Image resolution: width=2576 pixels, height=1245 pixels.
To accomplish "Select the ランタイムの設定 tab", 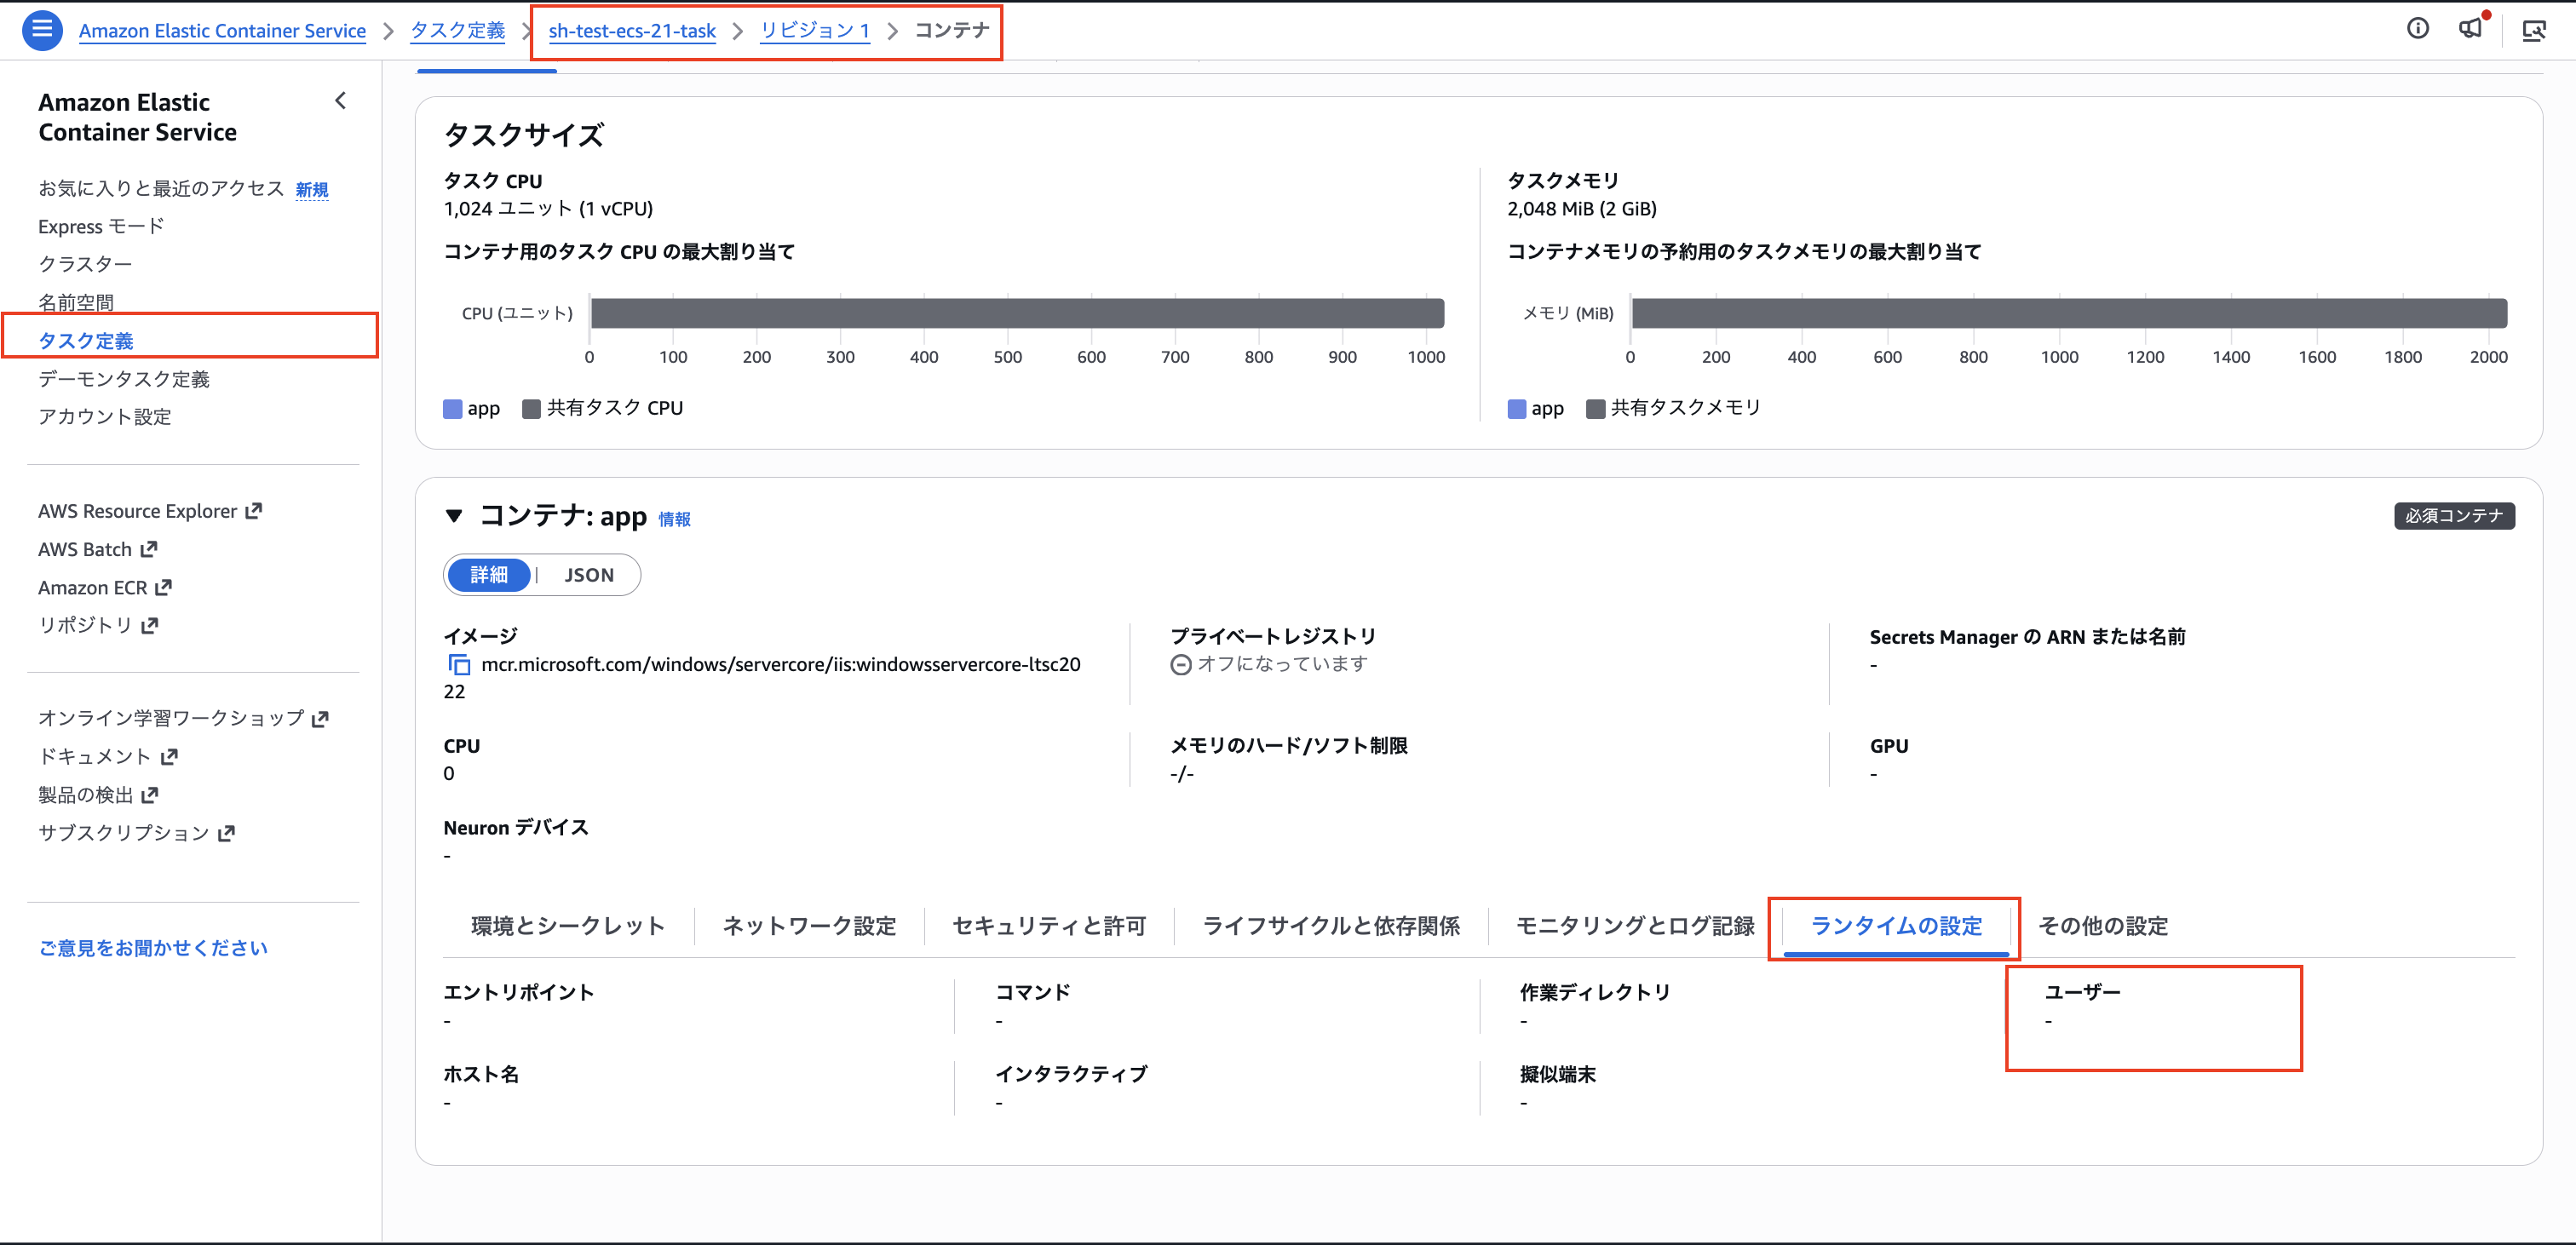I will click(1896, 926).
